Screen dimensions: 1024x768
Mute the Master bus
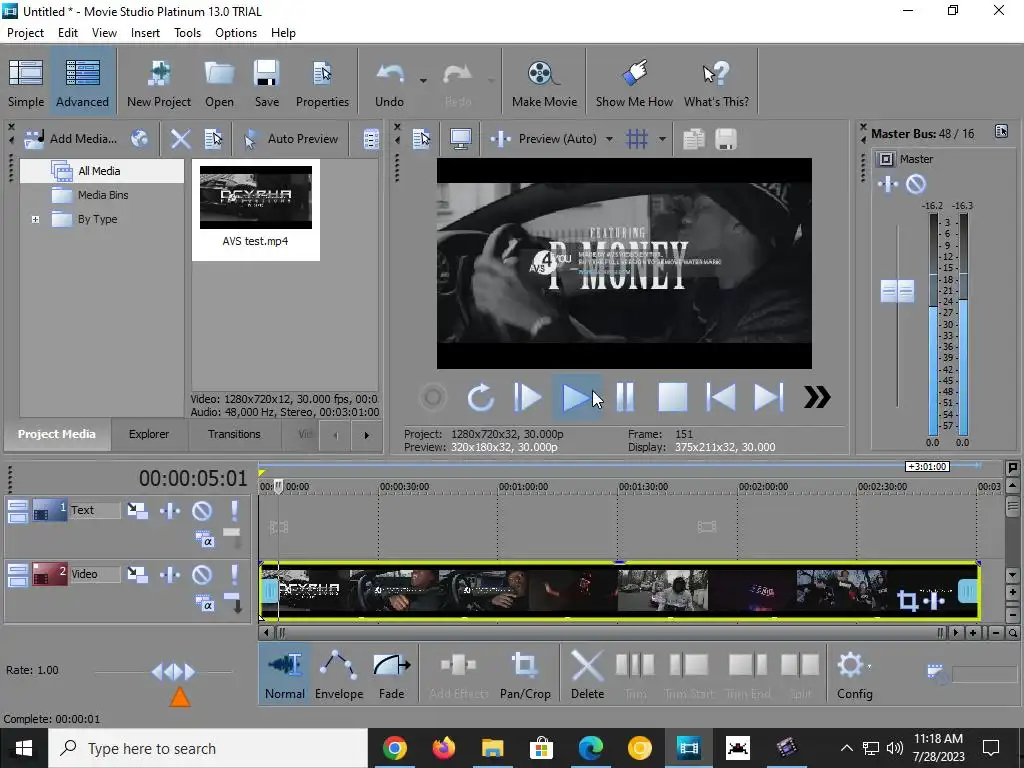coord(916,184)
